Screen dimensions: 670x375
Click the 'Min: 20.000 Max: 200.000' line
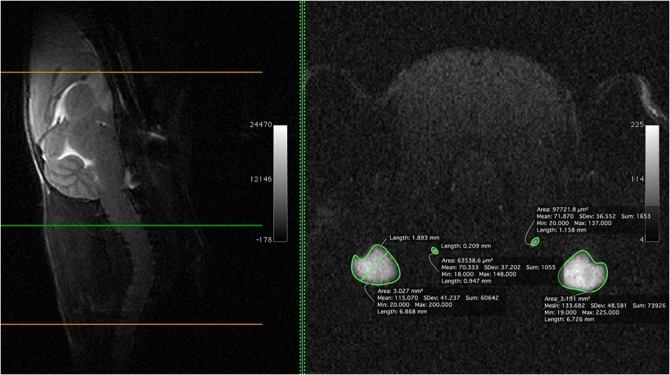(414, 305)
